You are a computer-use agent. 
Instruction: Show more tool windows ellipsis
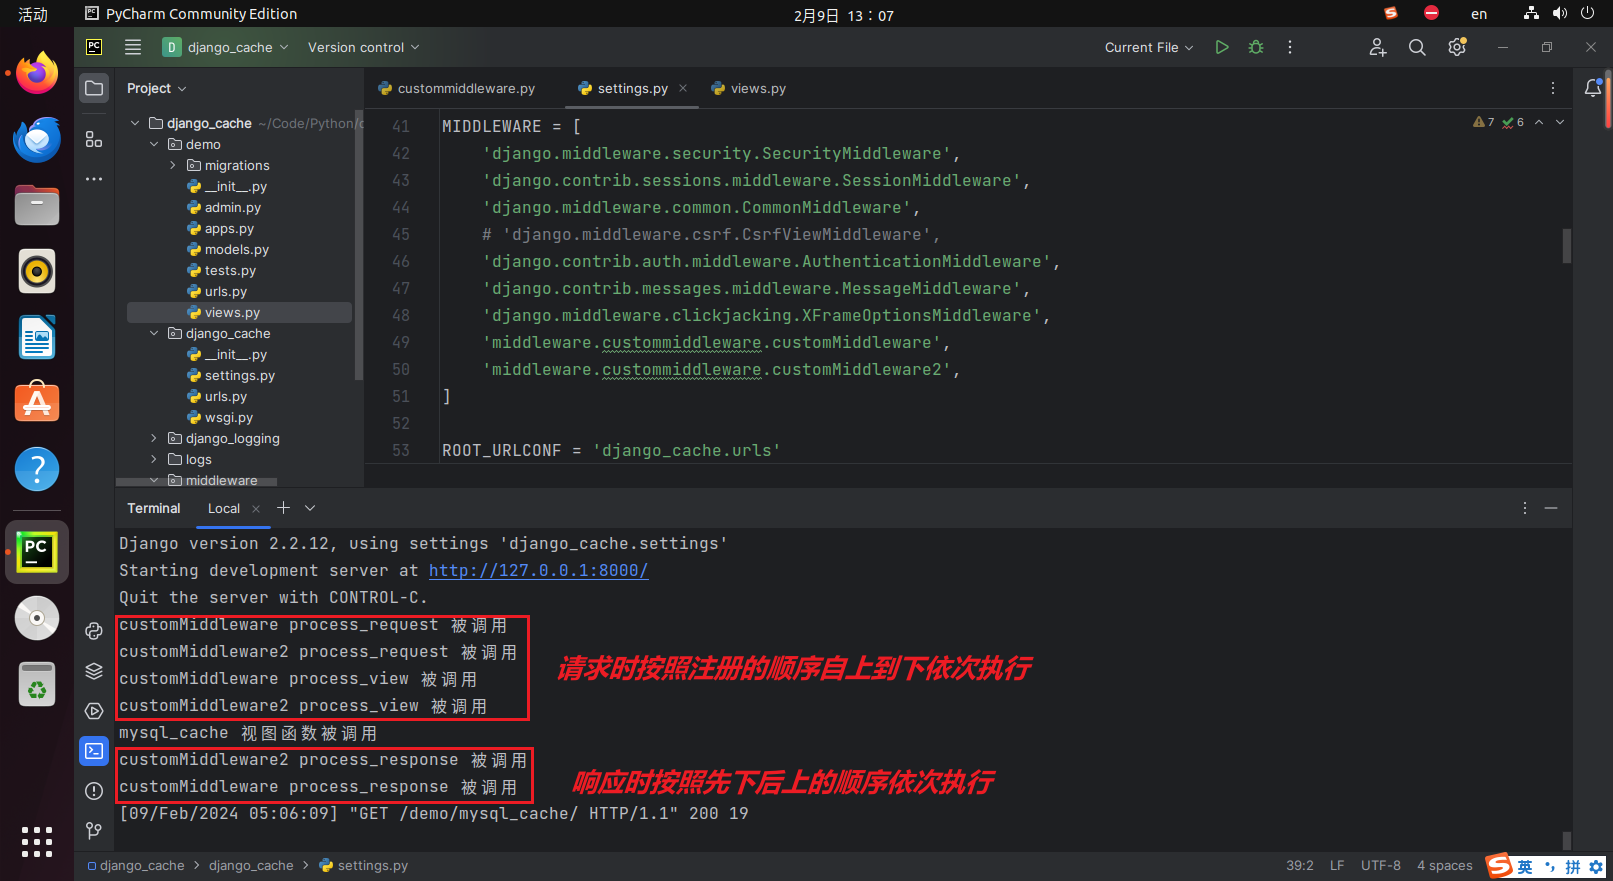click(94, 179)
